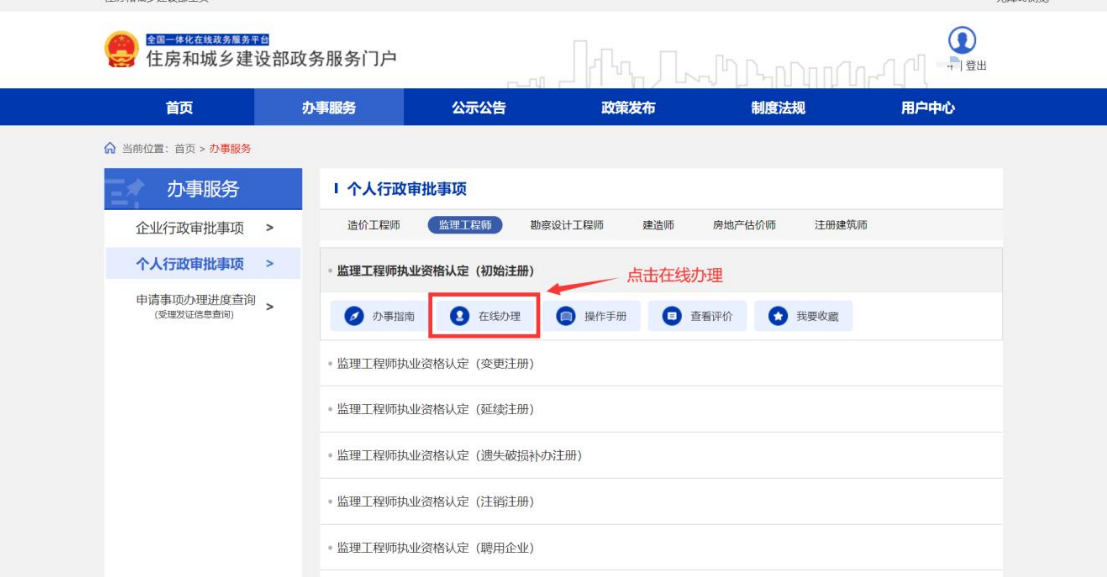Open 监理工程师执业资格认定（变更注册）item
1107x577 pixels.
(x=435, y=364)
